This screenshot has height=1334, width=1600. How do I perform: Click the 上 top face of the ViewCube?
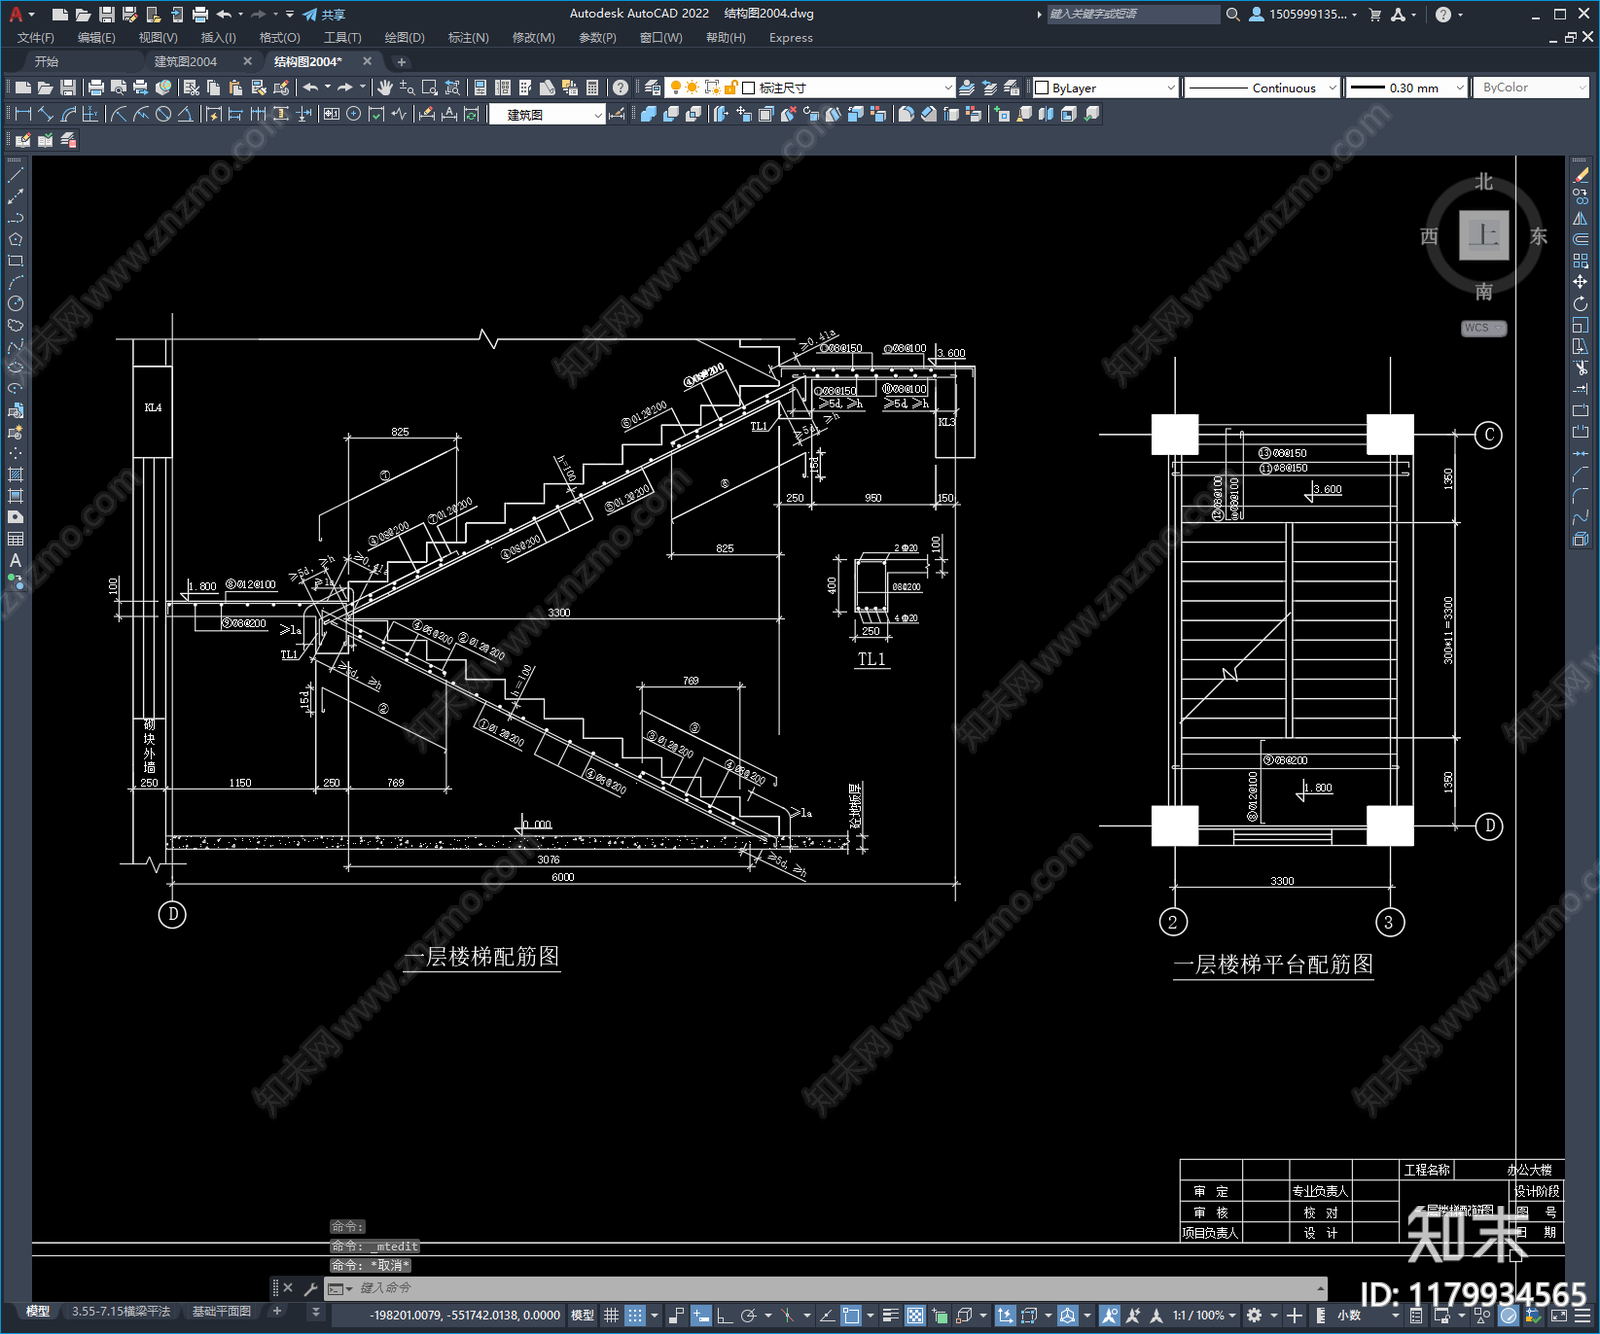coord(1484,236)
